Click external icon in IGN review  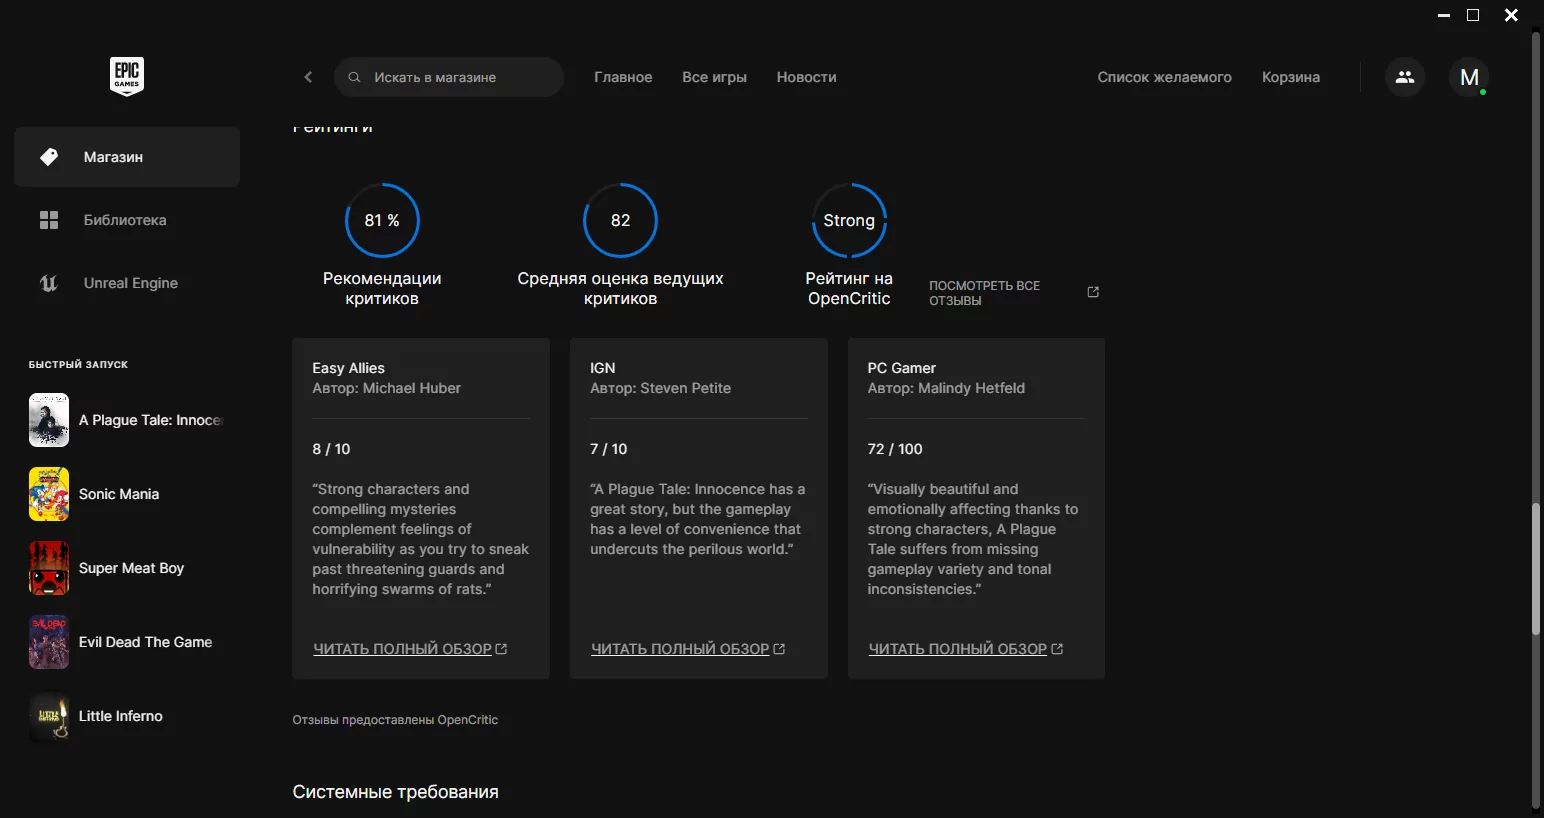[x=779, y=649]
